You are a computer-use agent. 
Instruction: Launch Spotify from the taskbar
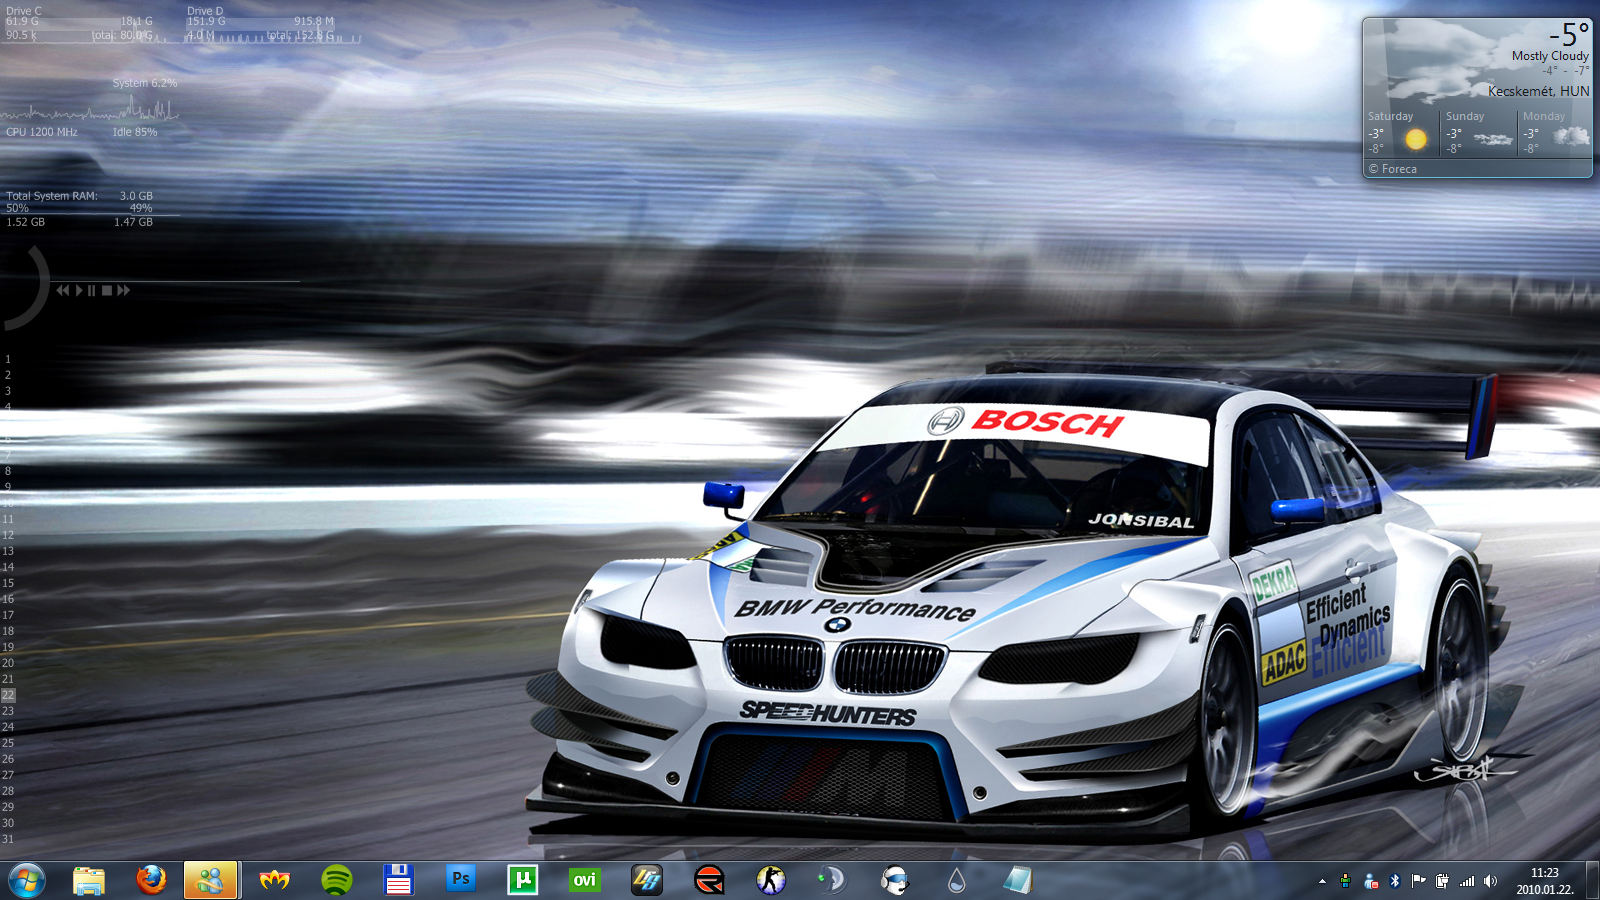click(337, 880)
